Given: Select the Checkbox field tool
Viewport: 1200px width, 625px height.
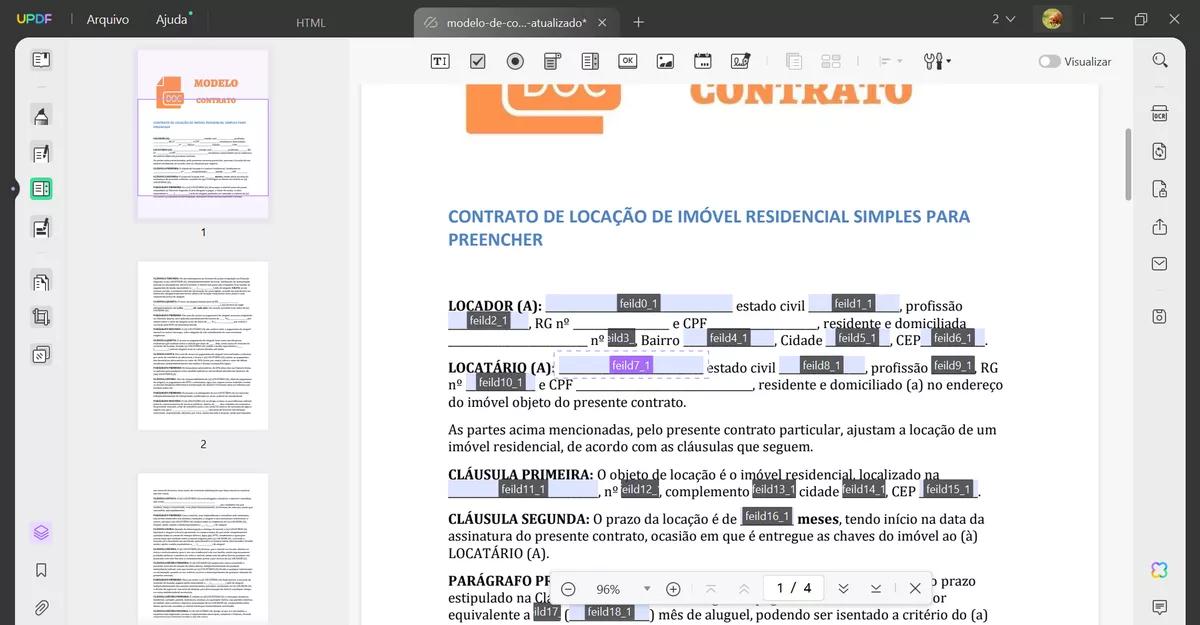Looking at the screenshot, I should tap(478, 61).
